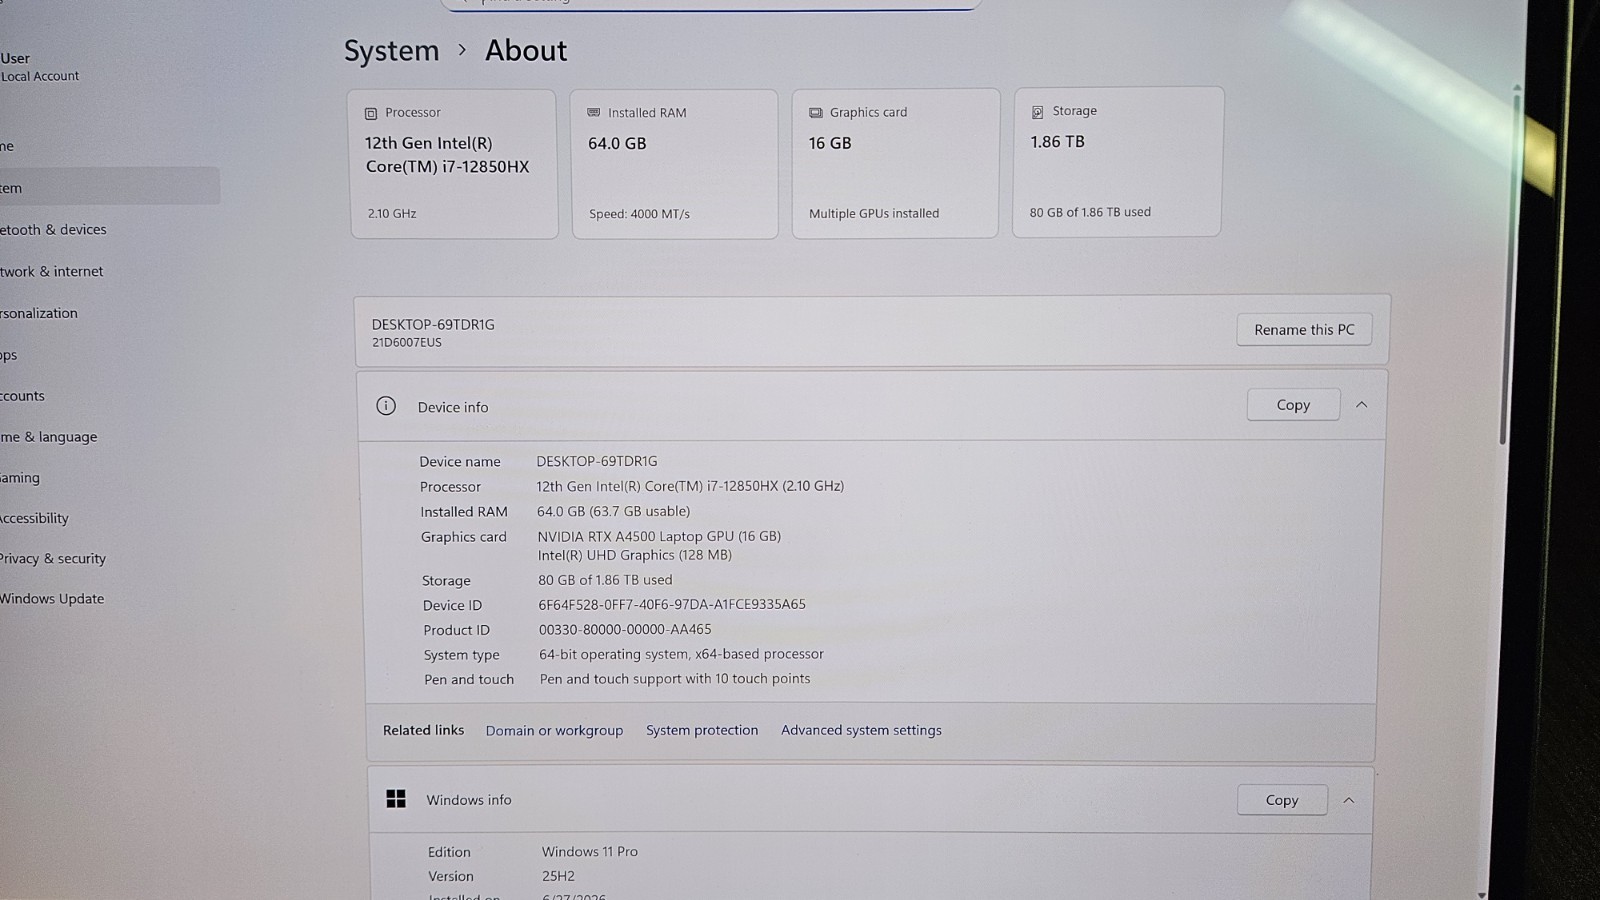The height and width of the screenshot is (900, 1600).
Task: Collapse the Windows info section chevron
Action: tap(1348, 800)
